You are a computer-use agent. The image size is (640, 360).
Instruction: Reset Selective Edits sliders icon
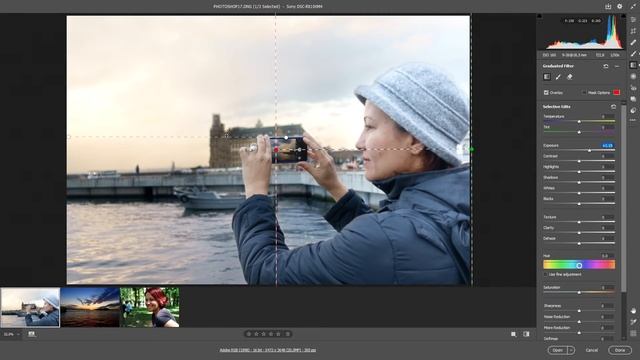click(x=613, y=107)
